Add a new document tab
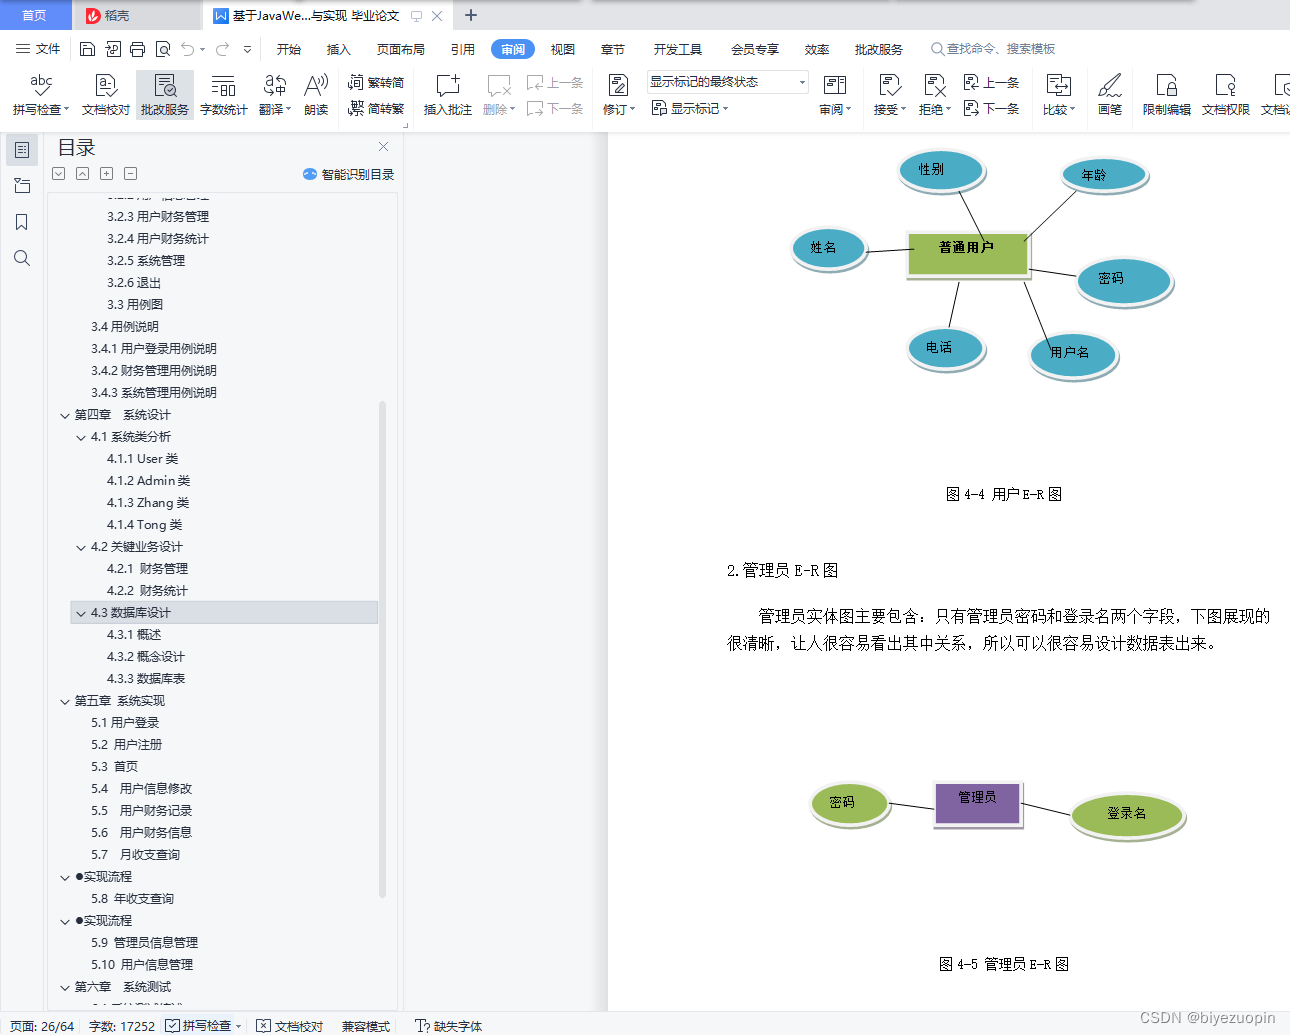The width and height of the screenshot is (1290, 1035). [x=471, y=15]
